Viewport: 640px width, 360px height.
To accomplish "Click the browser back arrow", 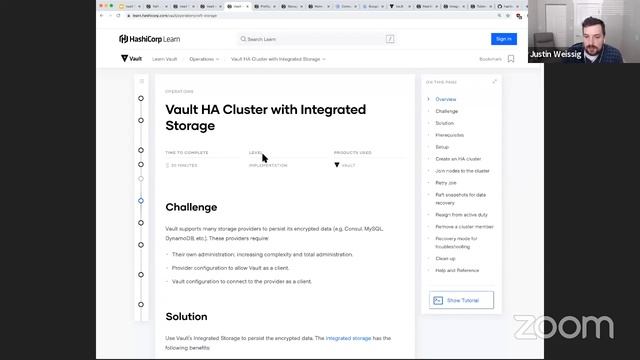I will tap(102, 16).
